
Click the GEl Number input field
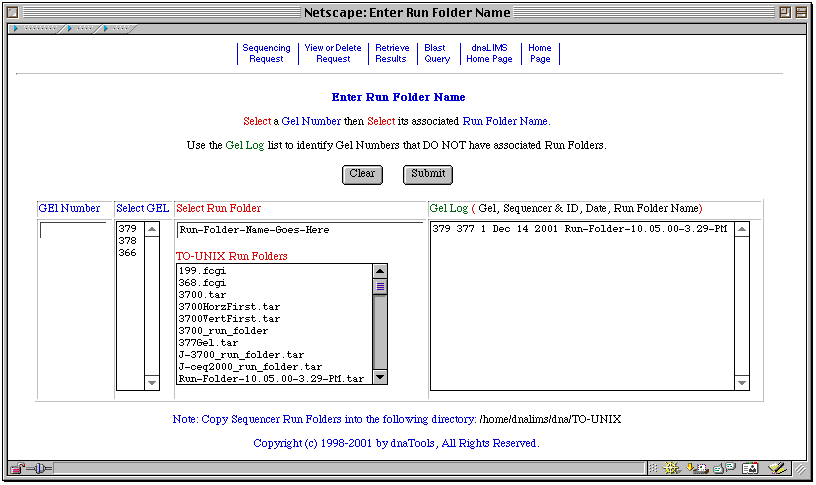click(73, 230)
